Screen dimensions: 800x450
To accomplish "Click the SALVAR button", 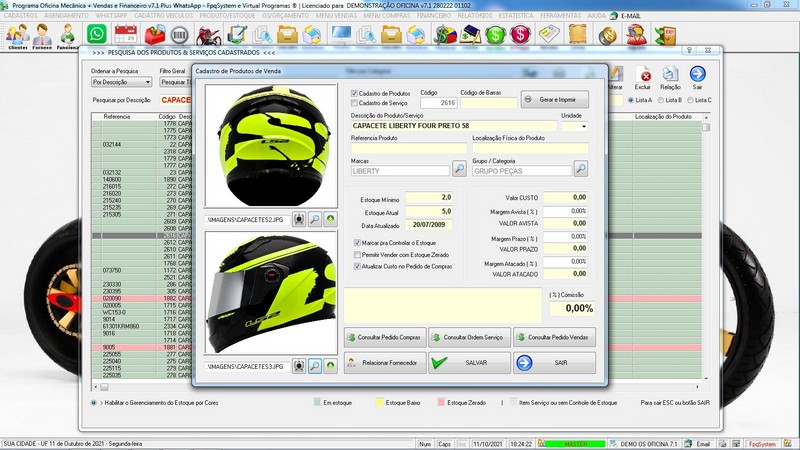I will [x=469, y=363].
